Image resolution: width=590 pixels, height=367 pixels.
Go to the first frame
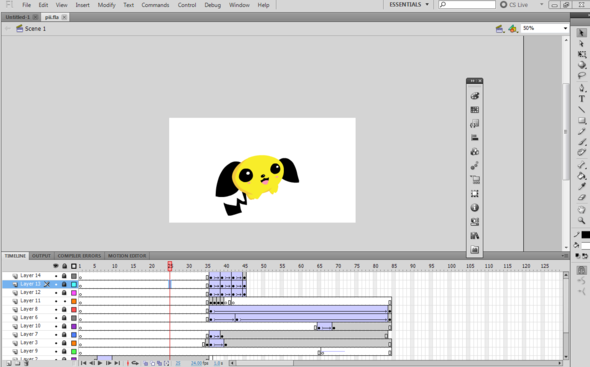click(83, 363)
